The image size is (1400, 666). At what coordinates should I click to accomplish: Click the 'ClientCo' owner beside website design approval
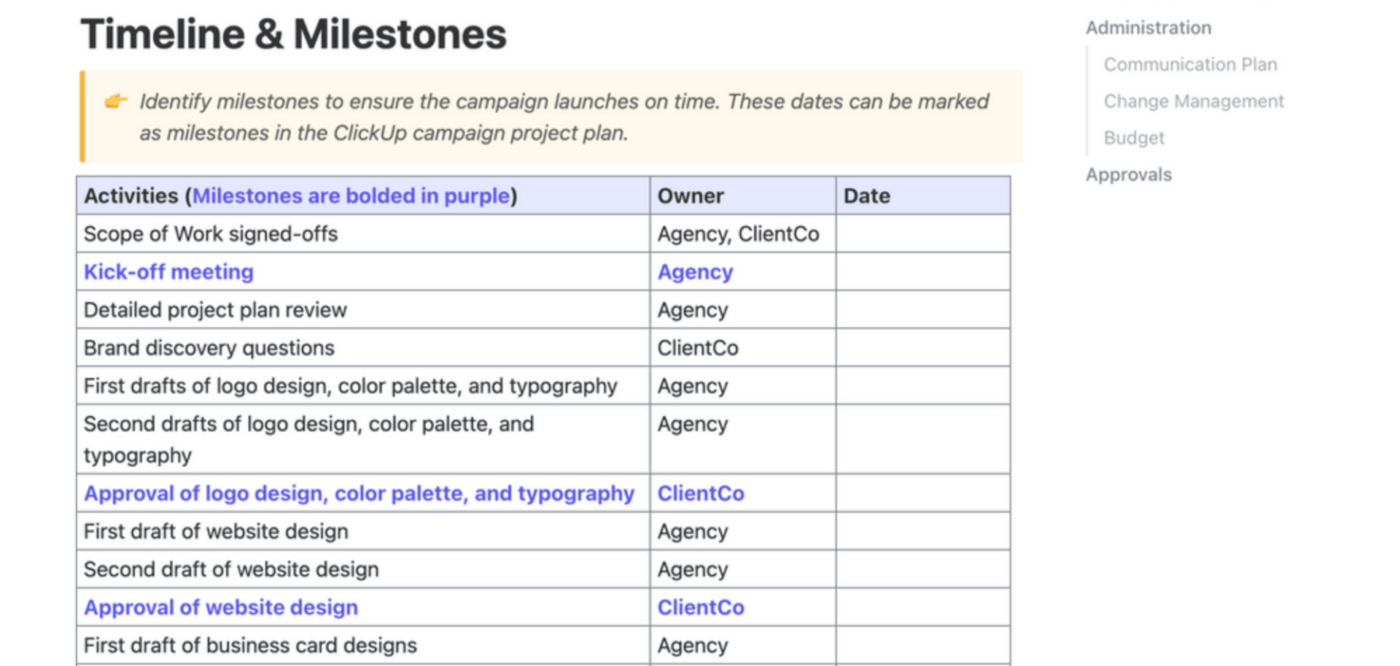click(x=701, y=607)
